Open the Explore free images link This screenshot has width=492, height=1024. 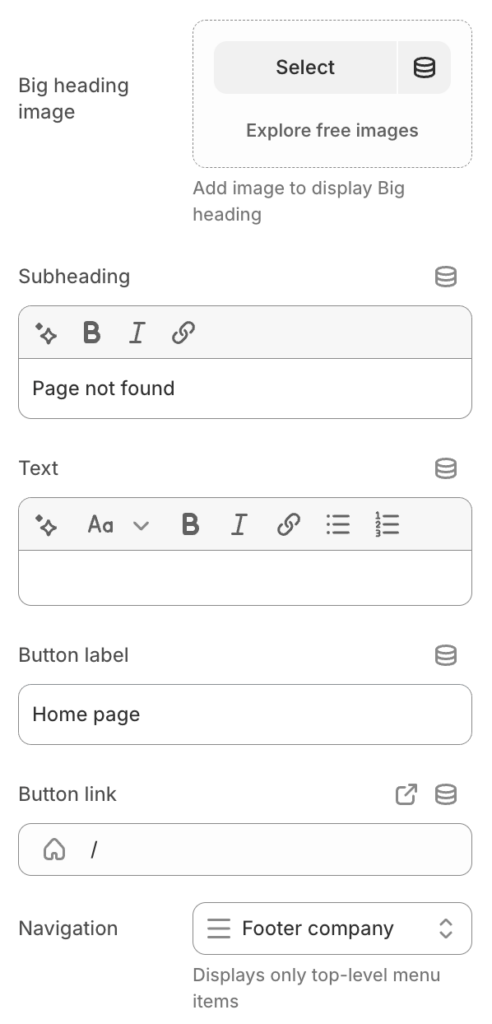[x=332, y=130]
